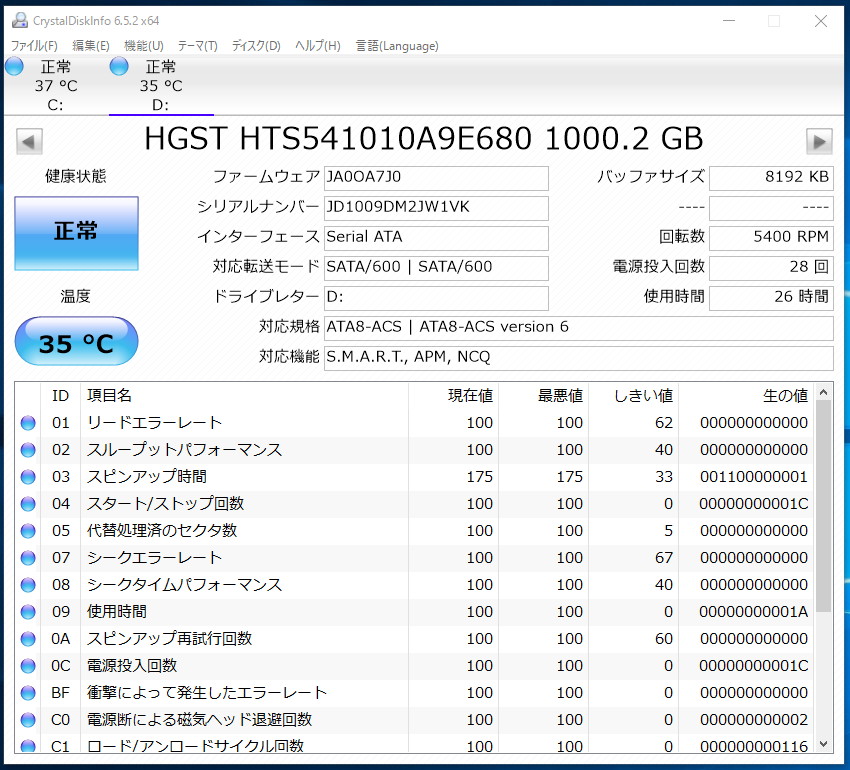This screenshot has width=850, height=770.
Task: Select the 電源断による磁気ヘッド退避回数 attribute name
Action: (199, 720)
